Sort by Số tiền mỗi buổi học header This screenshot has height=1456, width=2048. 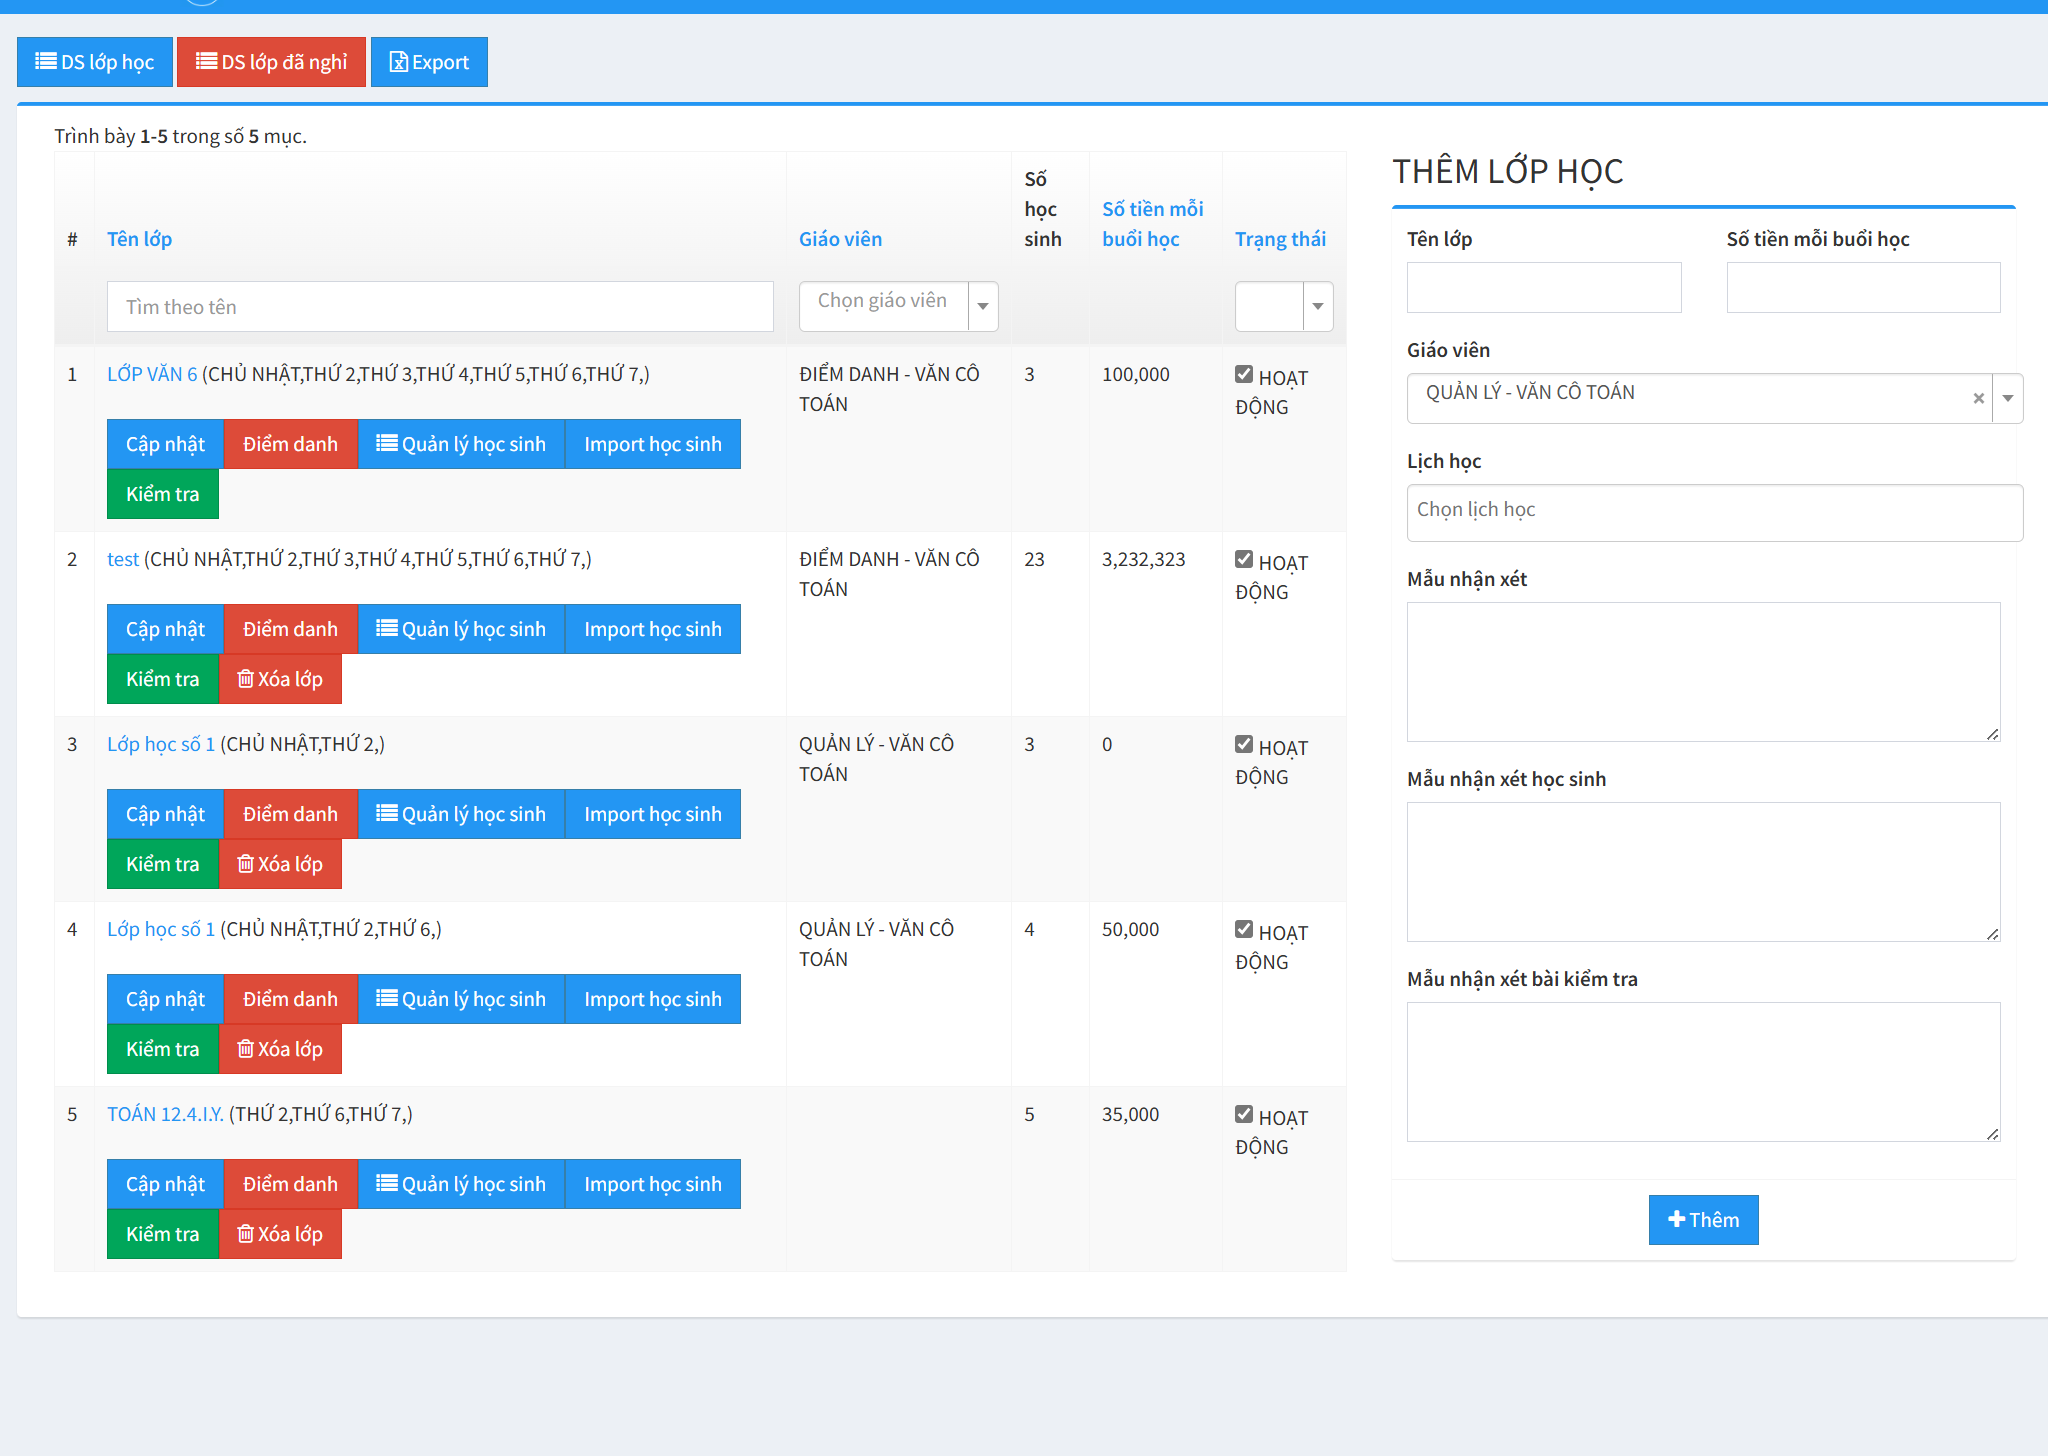[x=1152, y=224]
